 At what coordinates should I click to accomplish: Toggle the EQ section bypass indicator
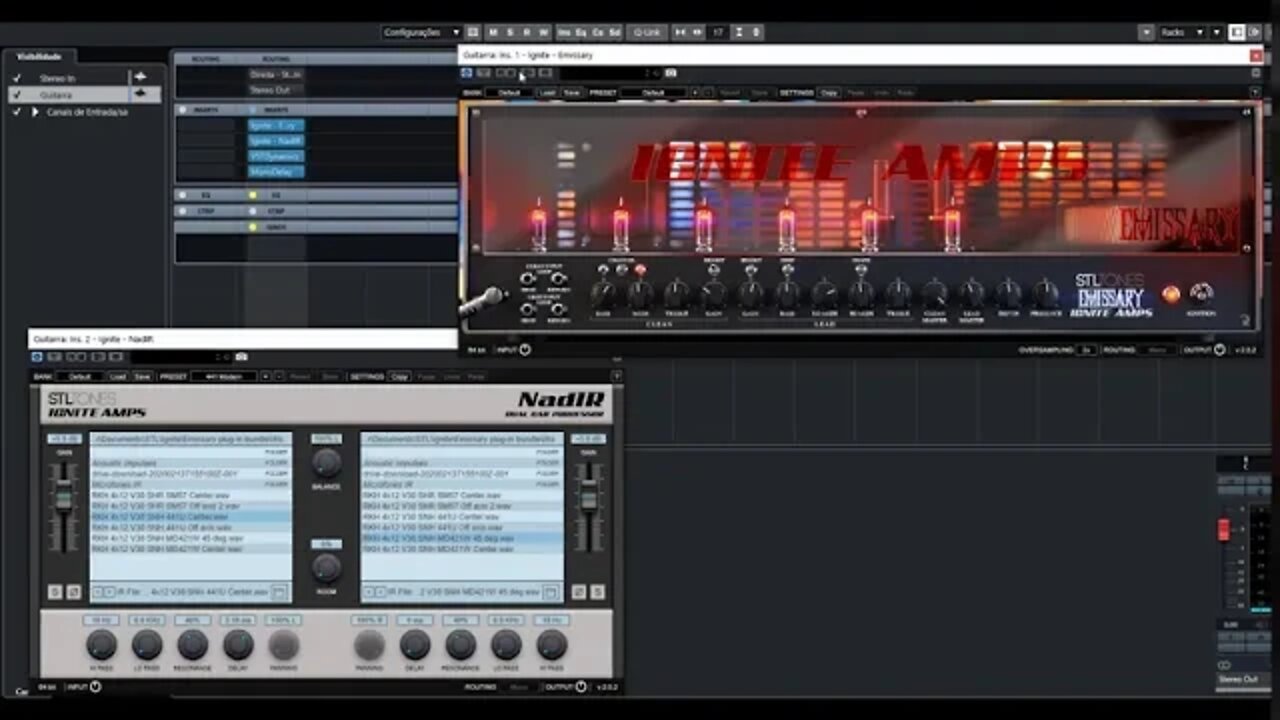point(253,196)
